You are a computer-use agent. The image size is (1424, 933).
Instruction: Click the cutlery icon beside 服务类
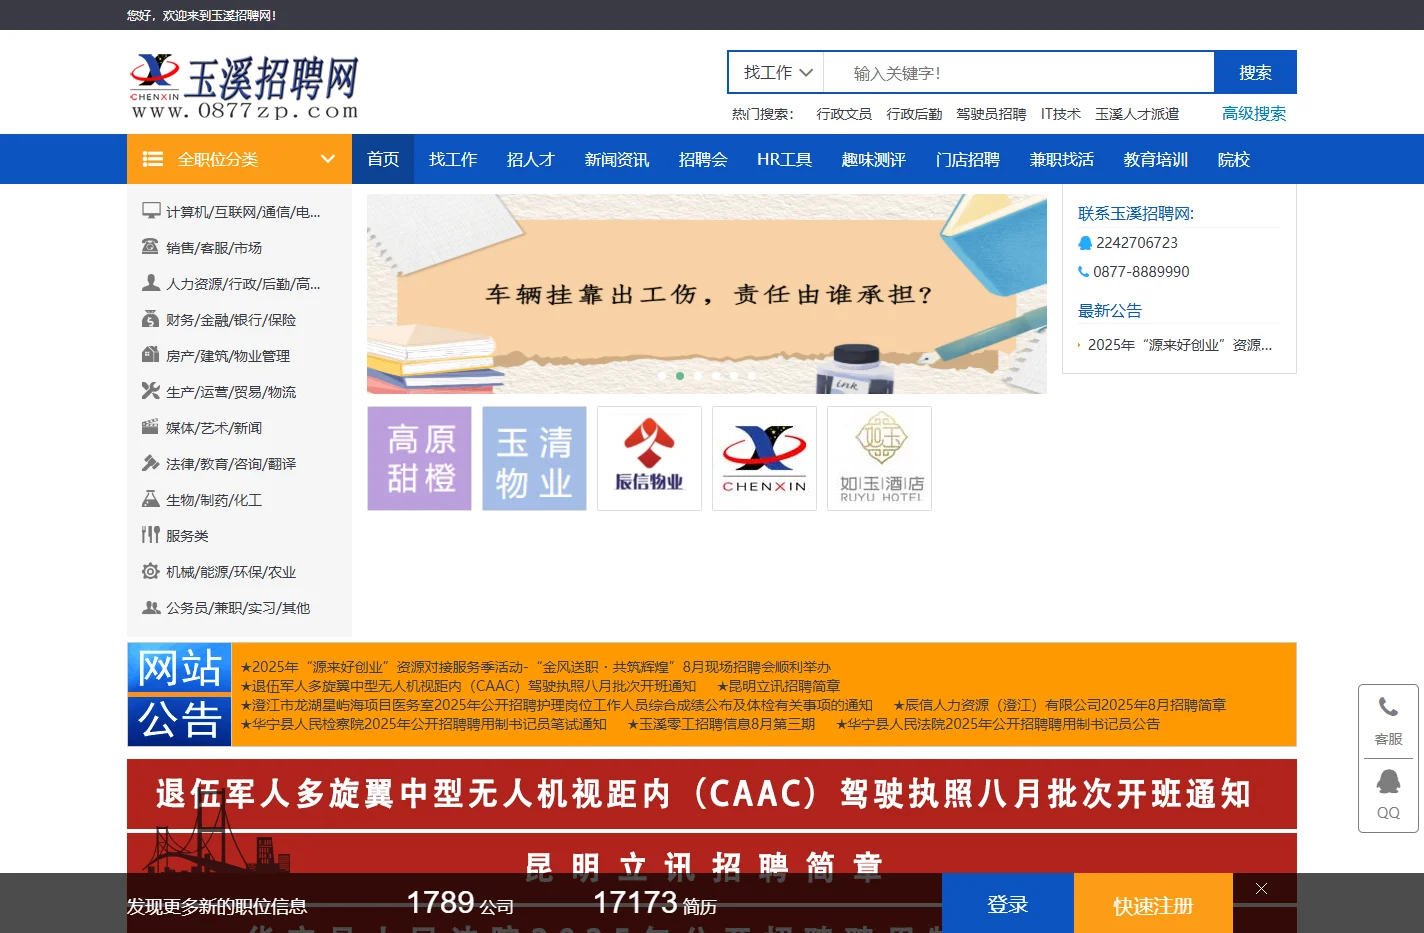click(x=151, y=535)
